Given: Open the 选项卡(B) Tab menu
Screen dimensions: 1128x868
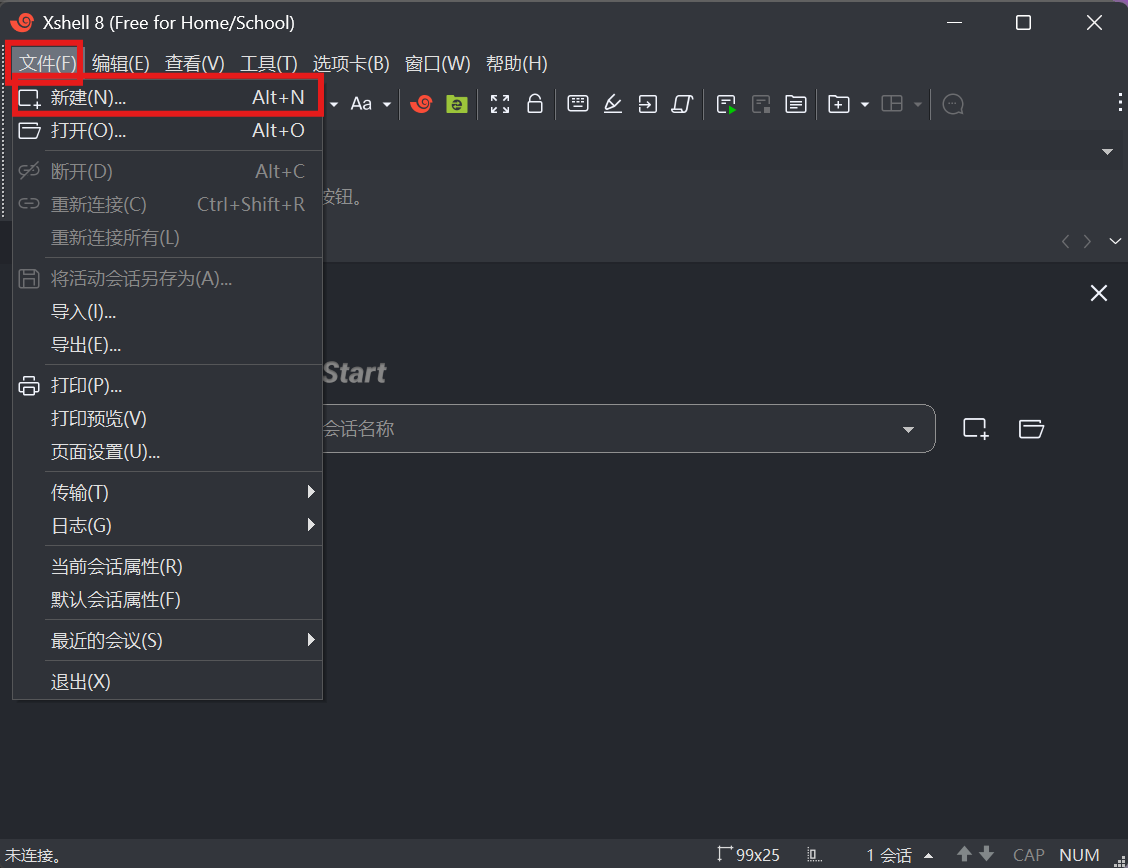Looking at the screenshot, I should pyautogui.click(x=351, y=64).
